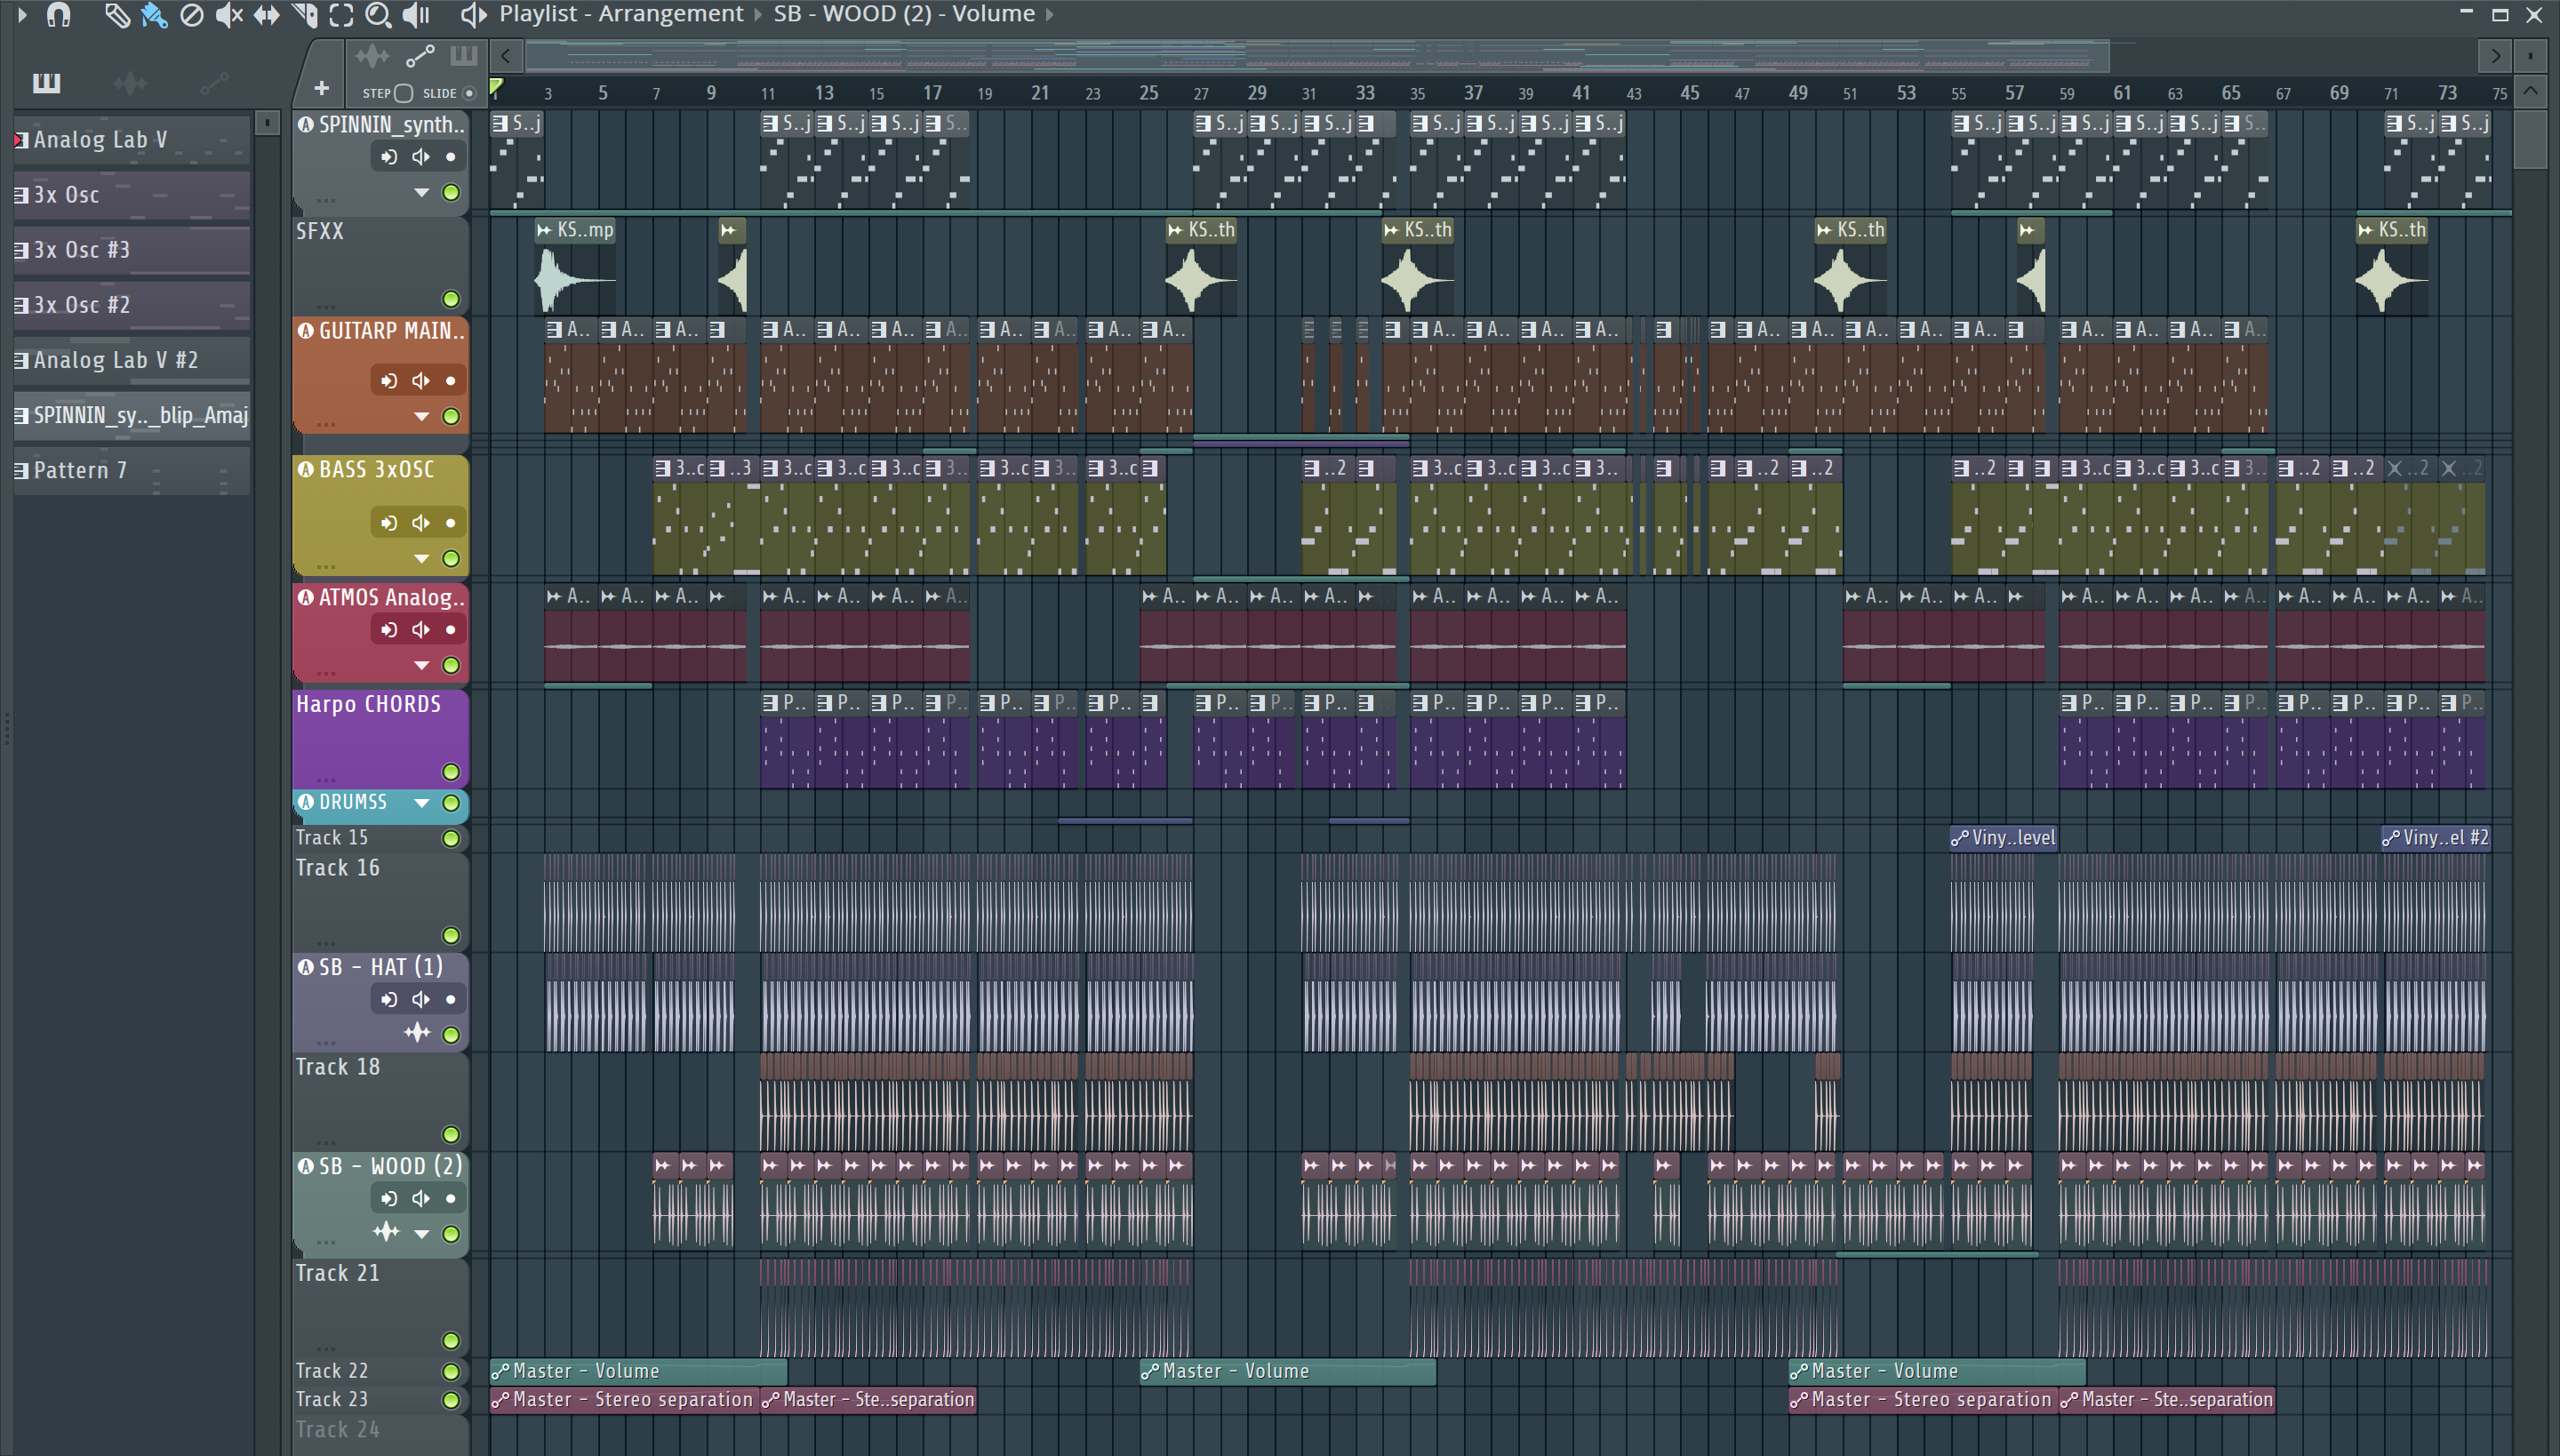Choose the Select marquee tool
Viewport: 2560px width, 1456px height.
(341, 15)
